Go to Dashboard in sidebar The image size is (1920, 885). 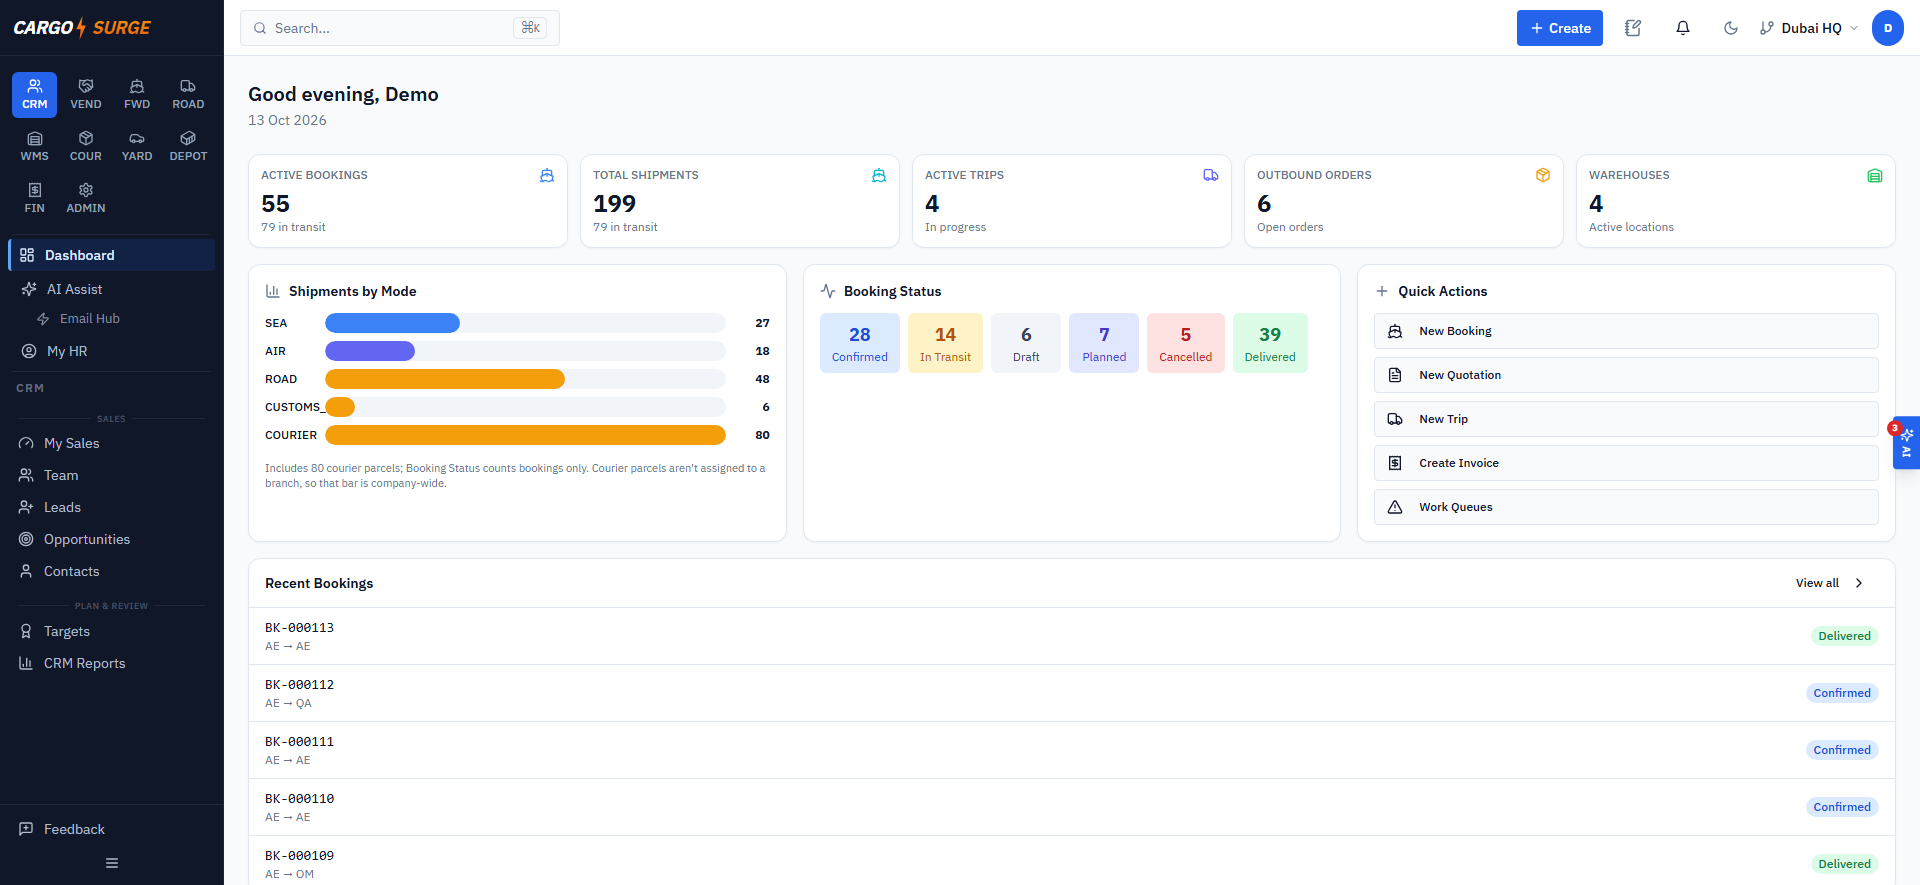(x=112, y=255)
